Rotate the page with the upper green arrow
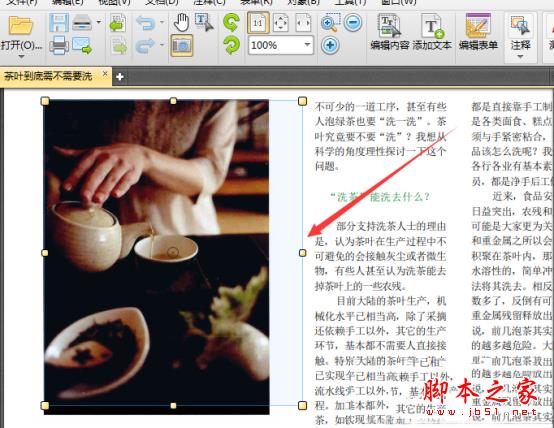The height and width of the screenshot is (428, 554). pos(231,22)
